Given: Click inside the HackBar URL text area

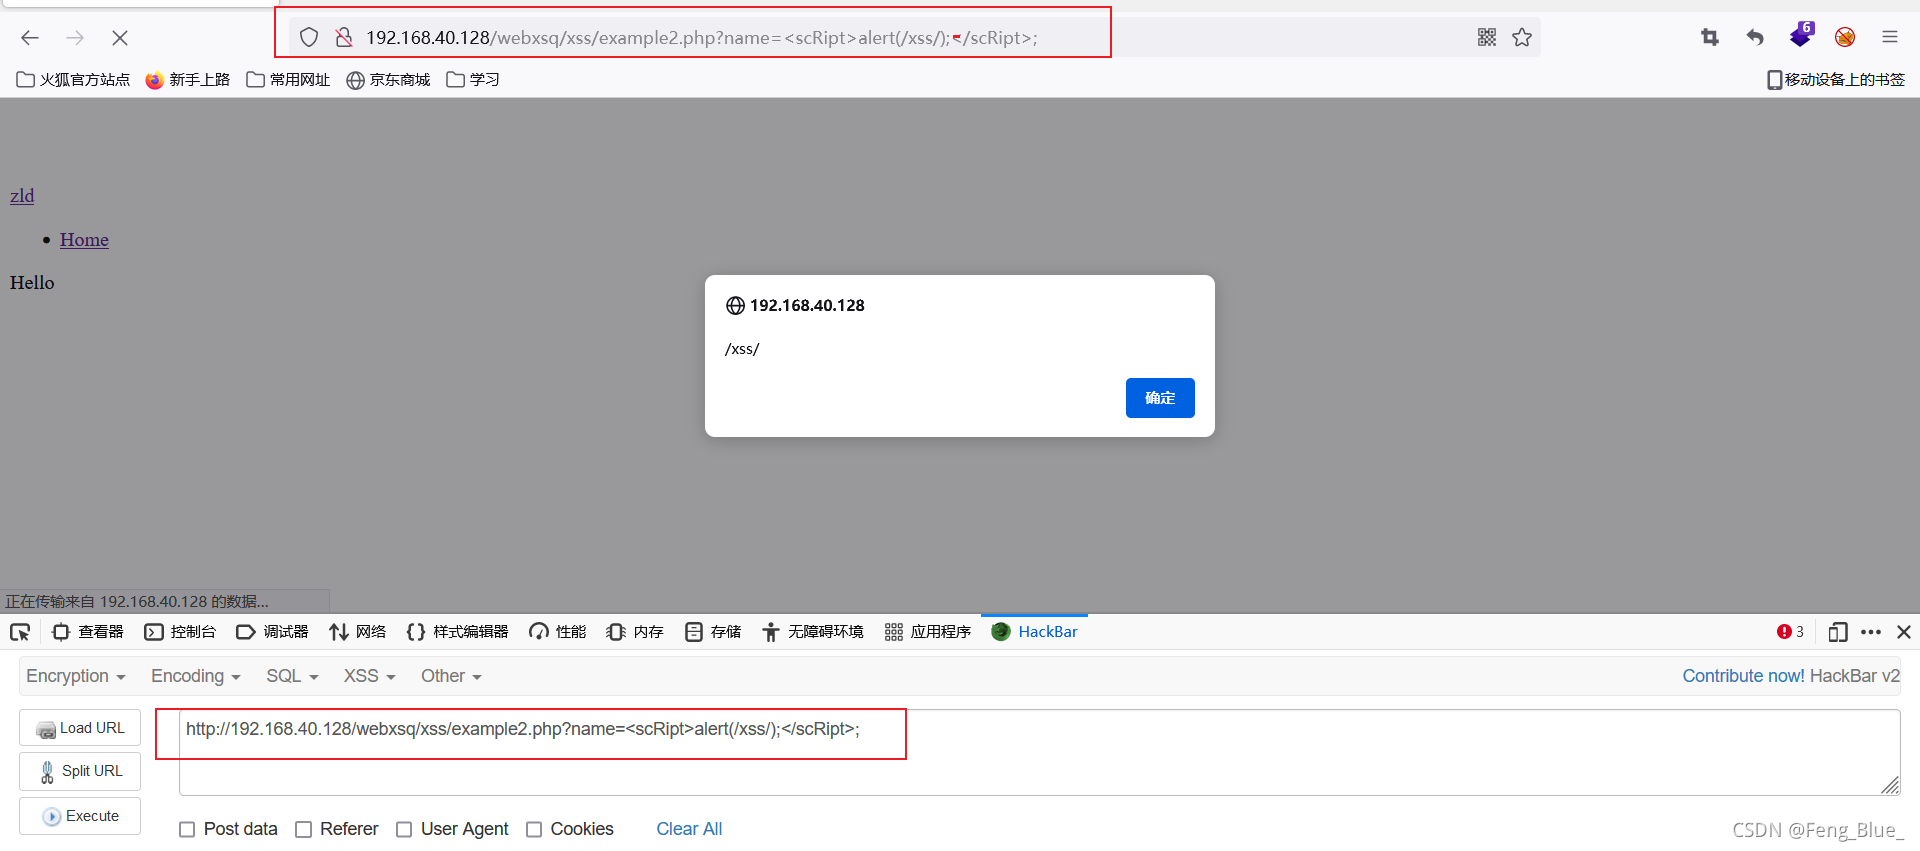Looking at the screenshot, I should [x=1040, y=752].
